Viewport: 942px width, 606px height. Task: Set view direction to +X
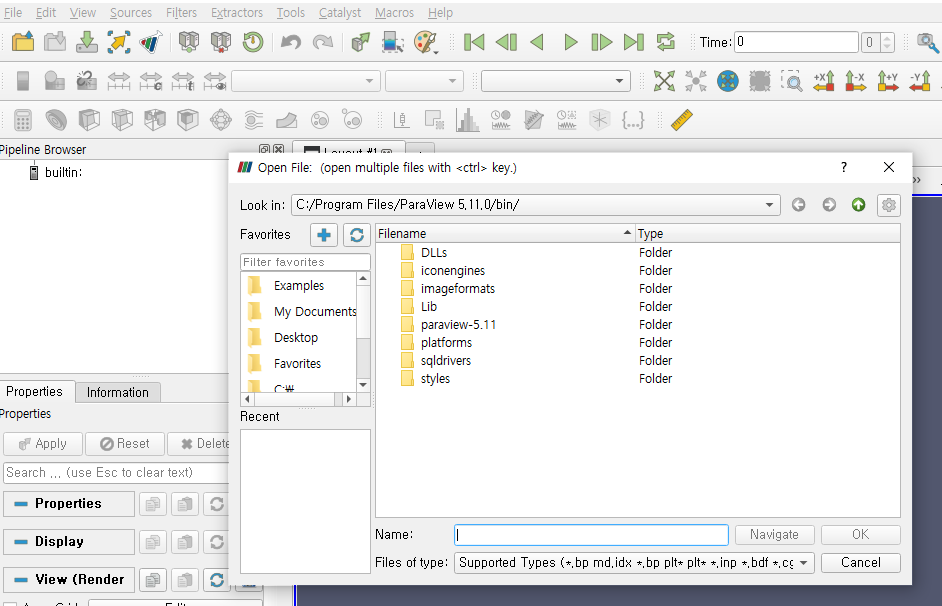[x=824, y=81]
